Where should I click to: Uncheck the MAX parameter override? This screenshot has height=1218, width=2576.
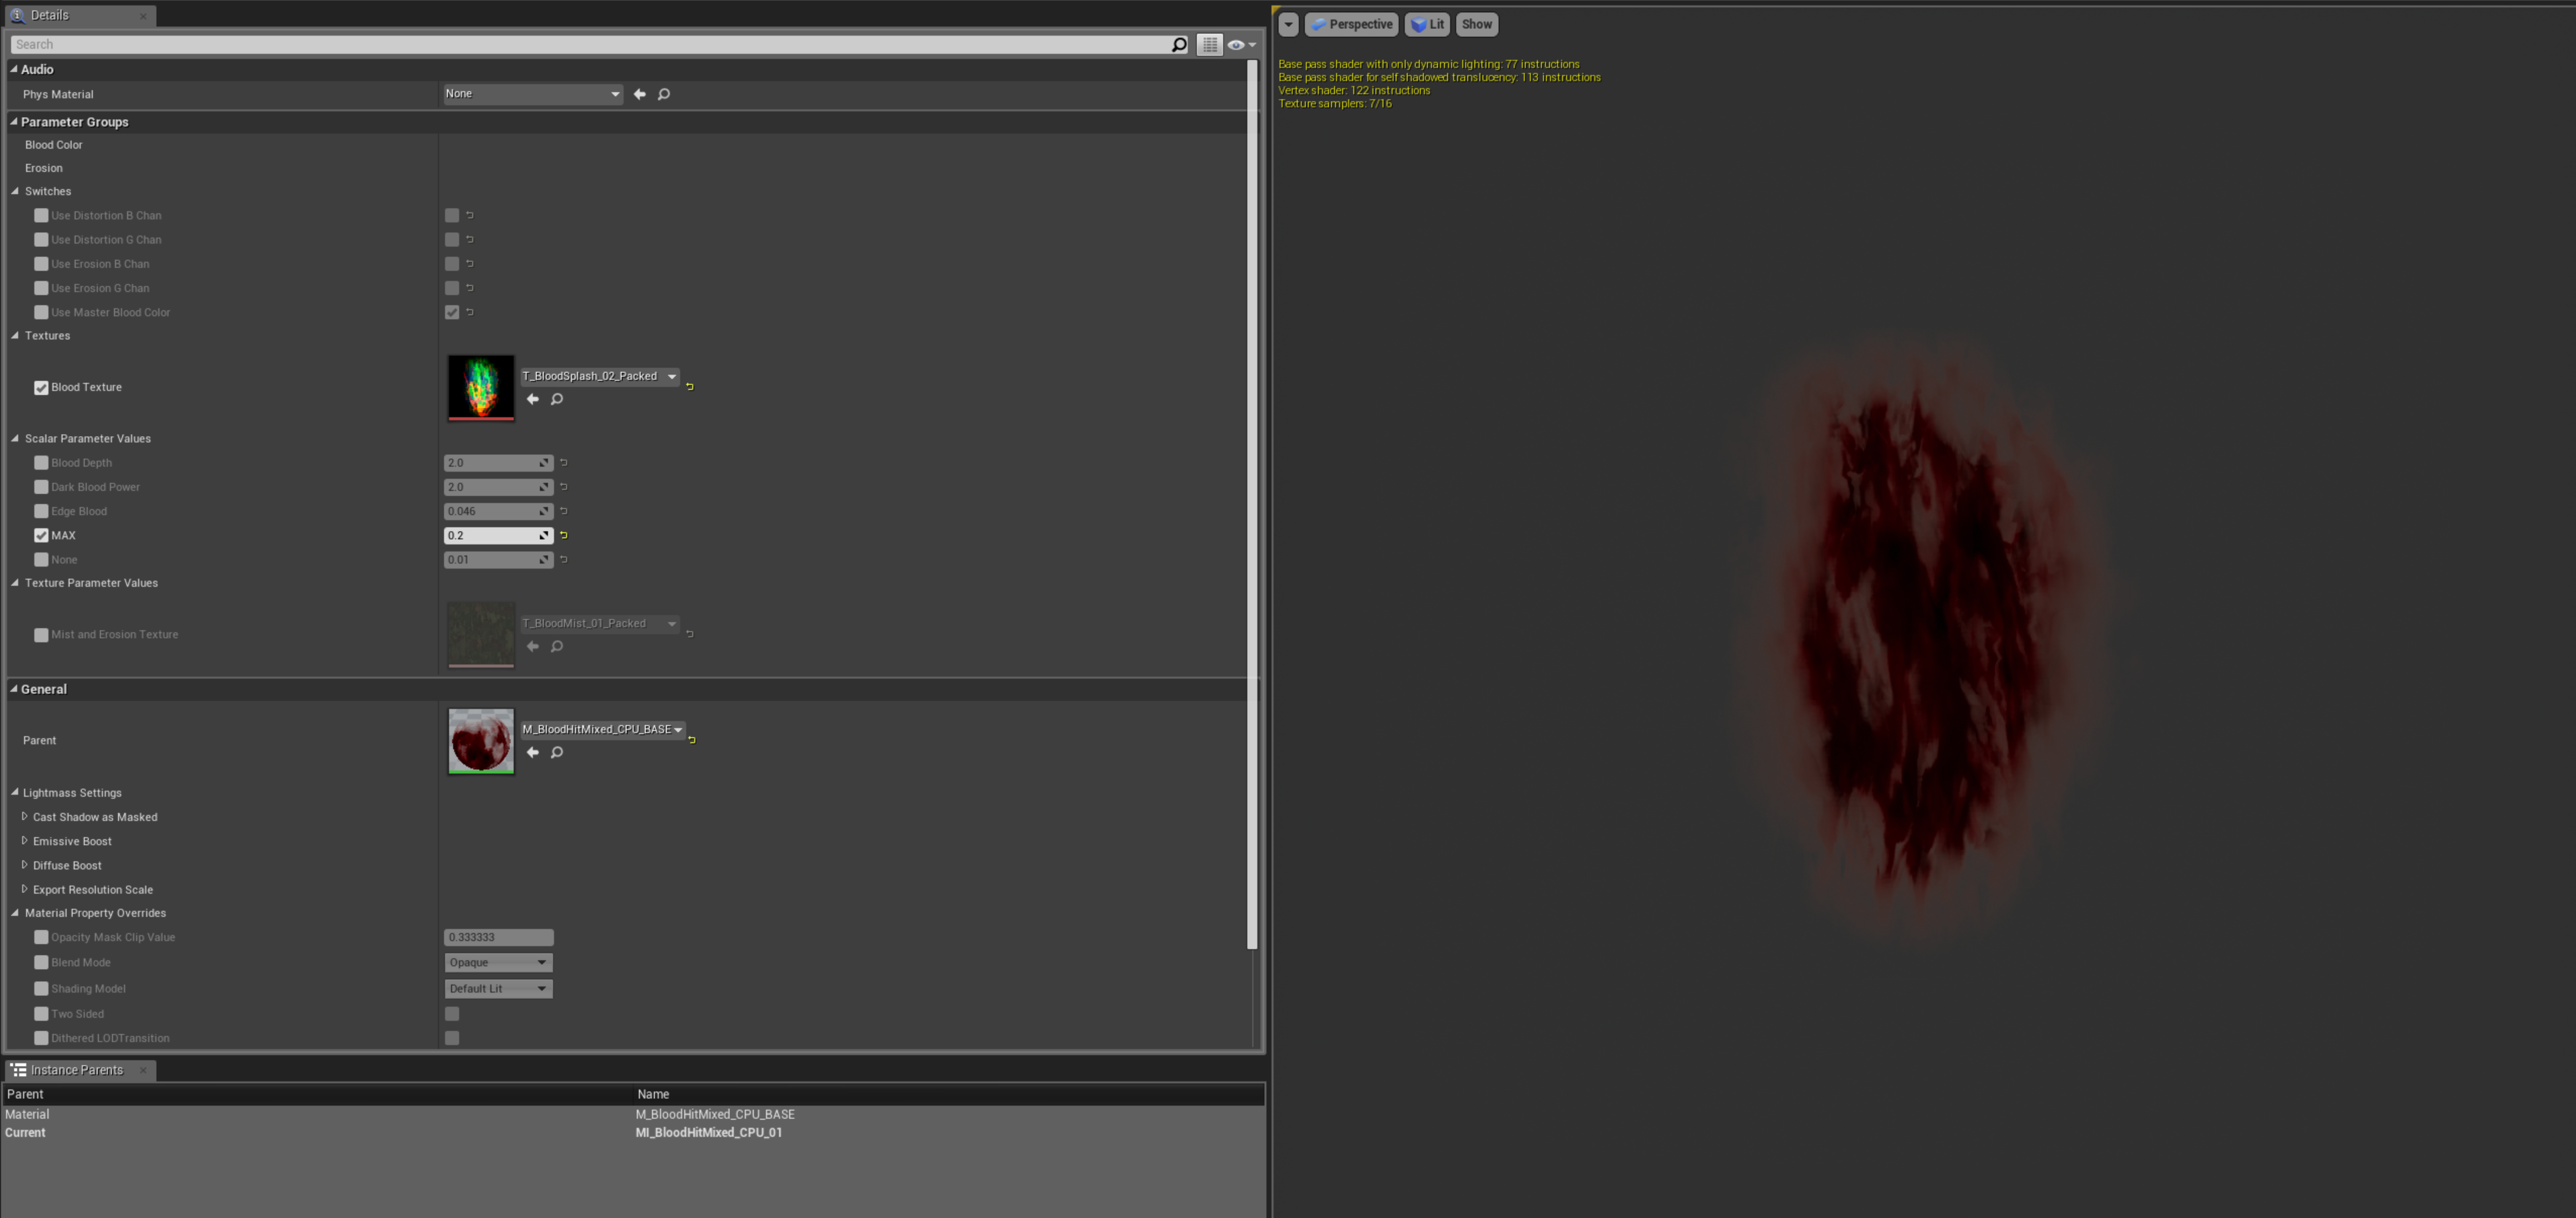[41, 536]
